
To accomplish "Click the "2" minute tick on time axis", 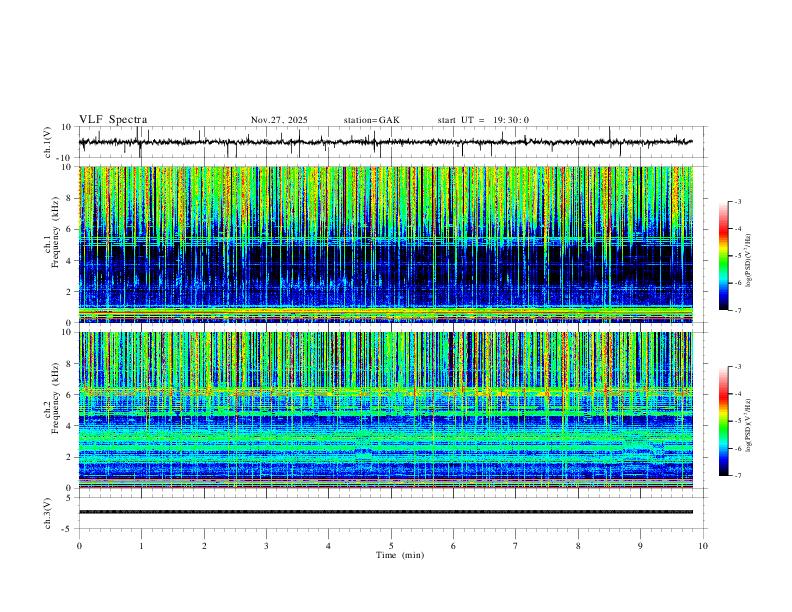I will click(204, 546).
